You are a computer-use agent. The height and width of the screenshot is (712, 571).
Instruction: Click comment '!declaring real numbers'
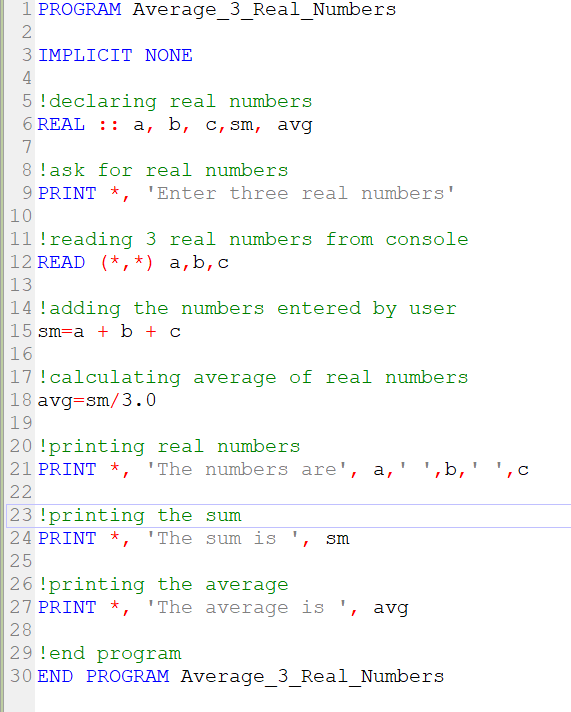(175, 102)
